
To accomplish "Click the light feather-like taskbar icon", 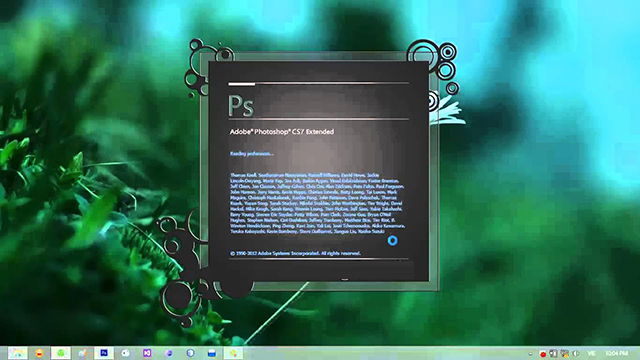I will [x=82, y=353].
